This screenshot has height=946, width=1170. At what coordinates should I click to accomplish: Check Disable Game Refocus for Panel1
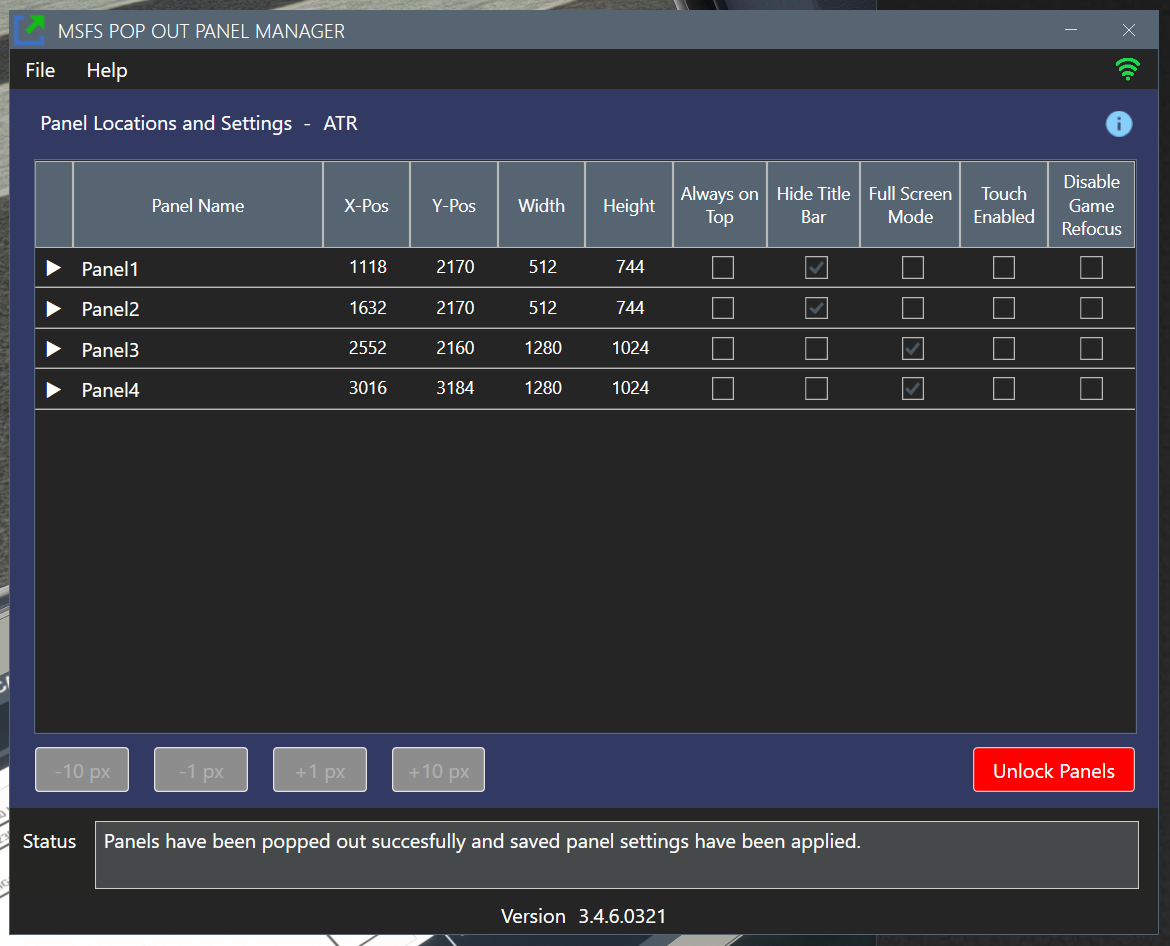1091,268
